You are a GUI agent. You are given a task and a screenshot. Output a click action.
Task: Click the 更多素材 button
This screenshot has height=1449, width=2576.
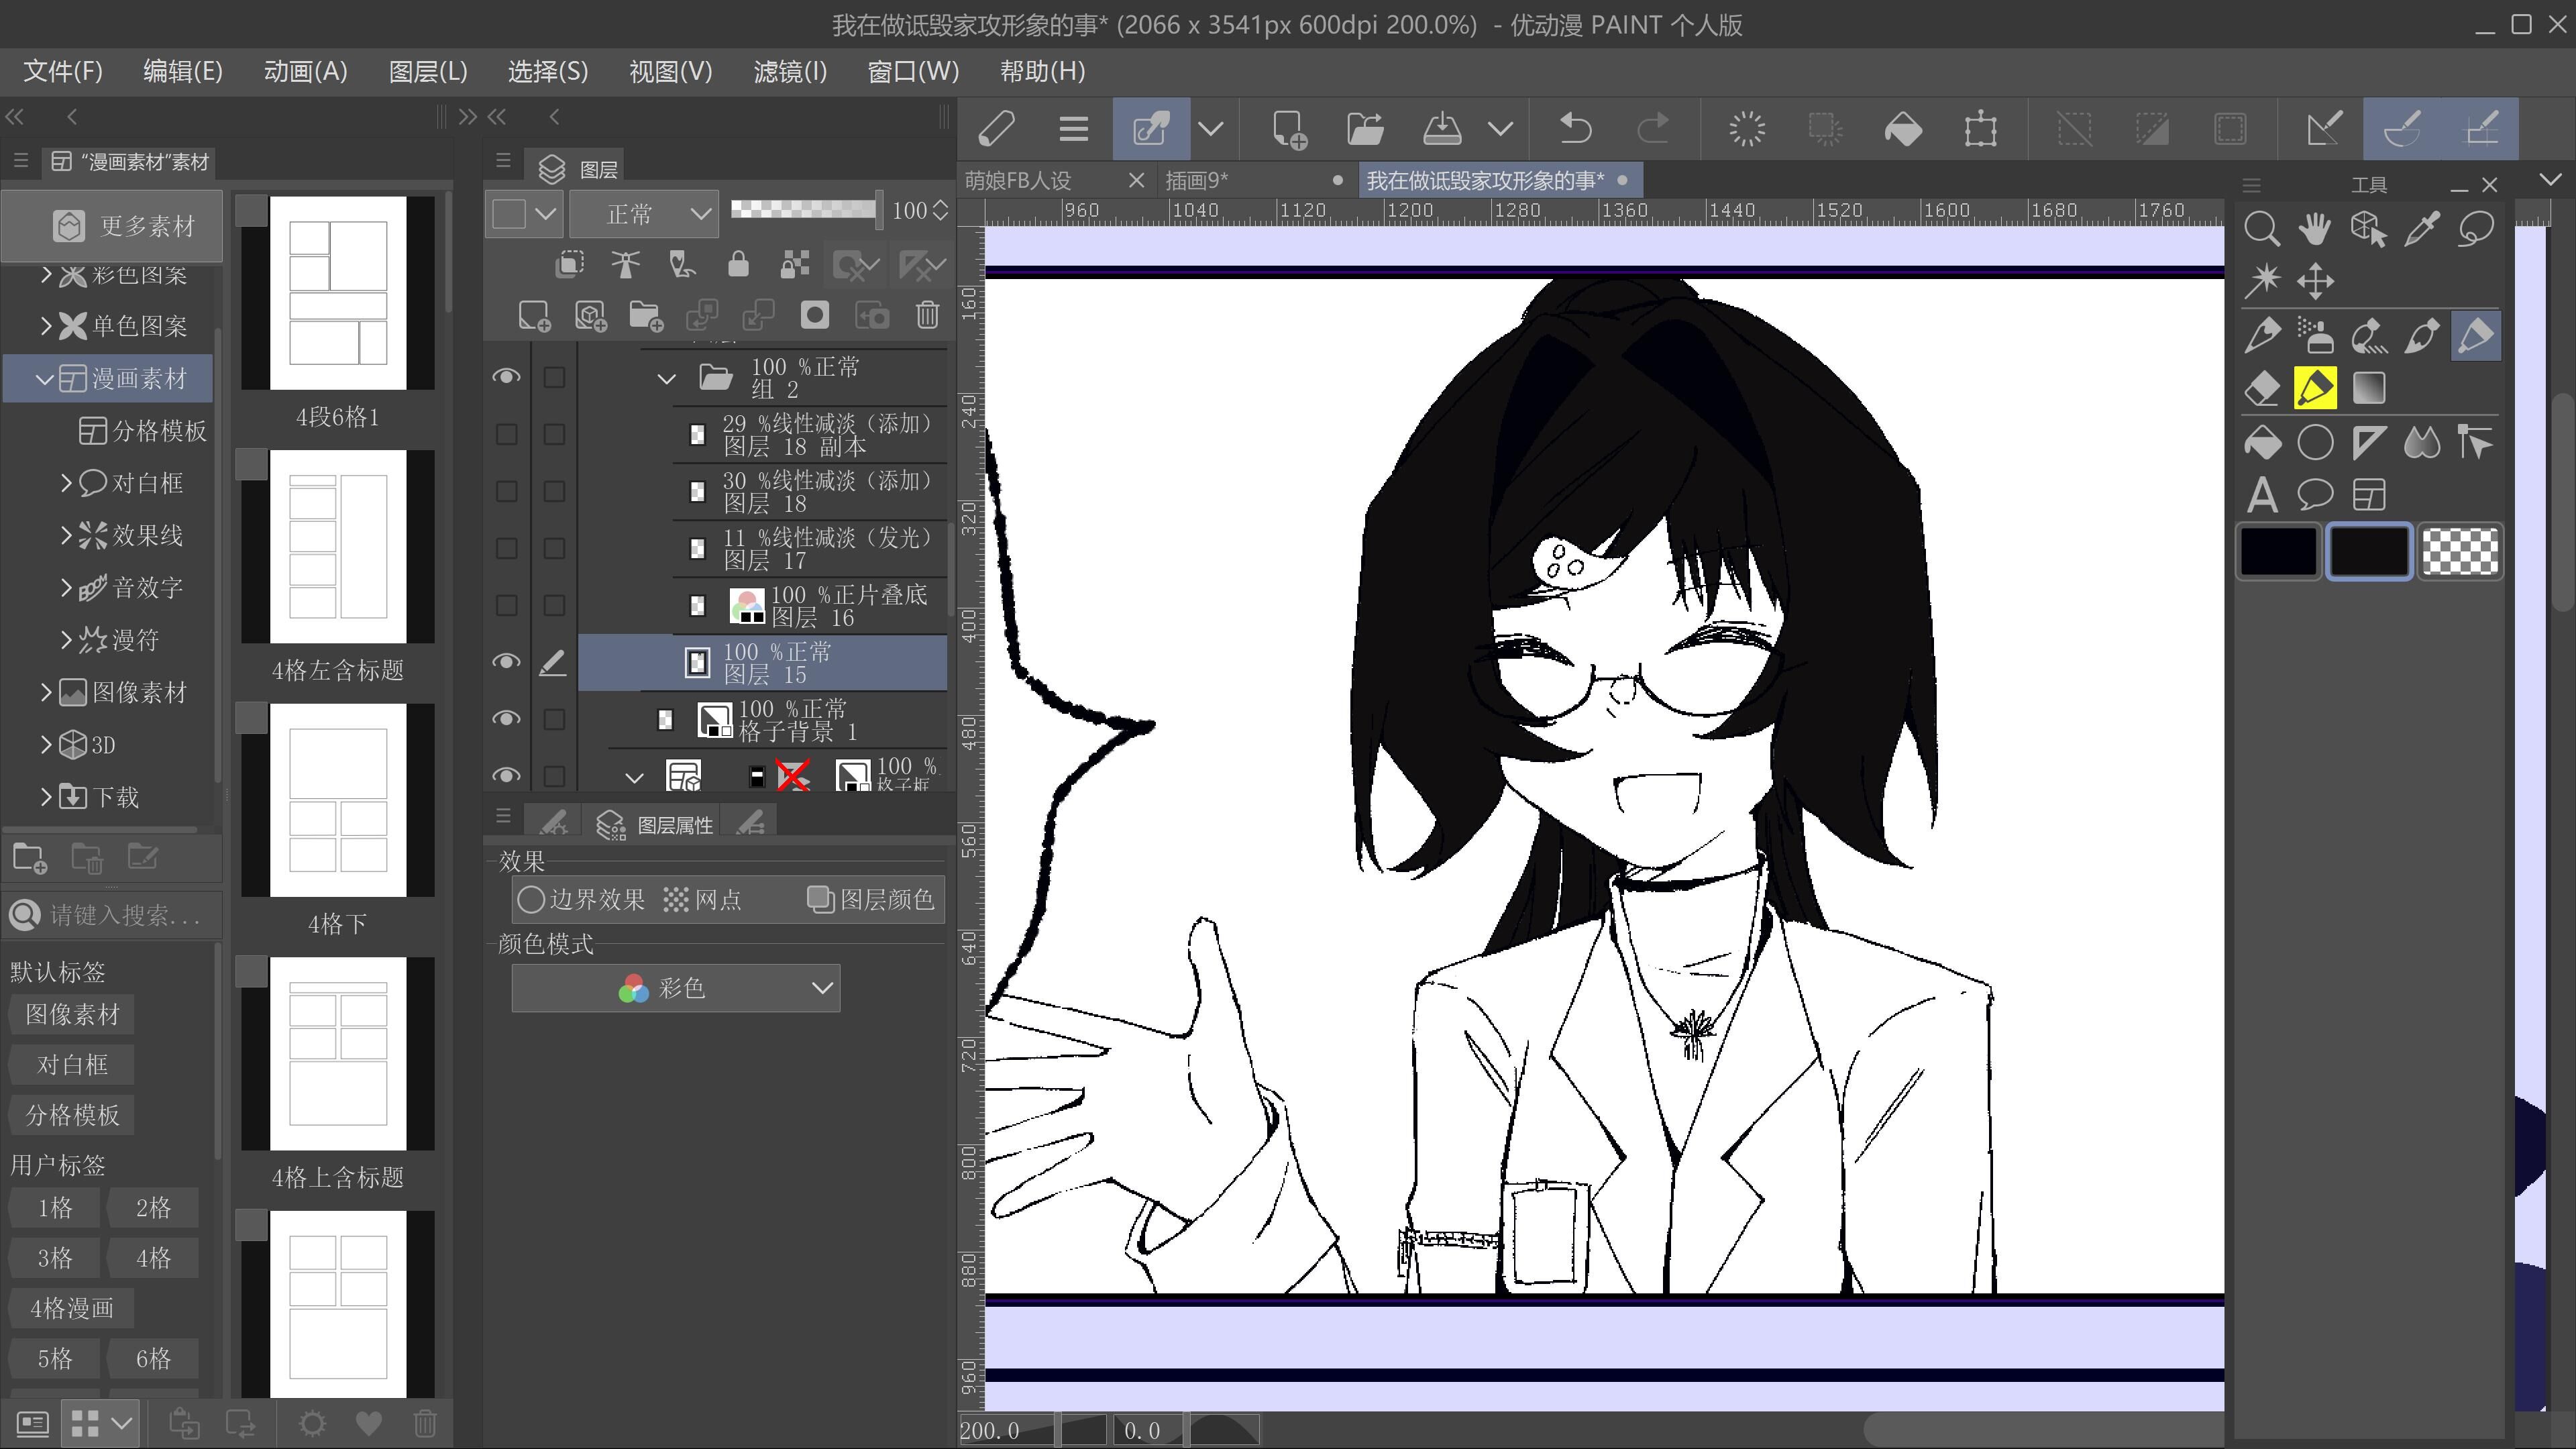click(112, 225)
